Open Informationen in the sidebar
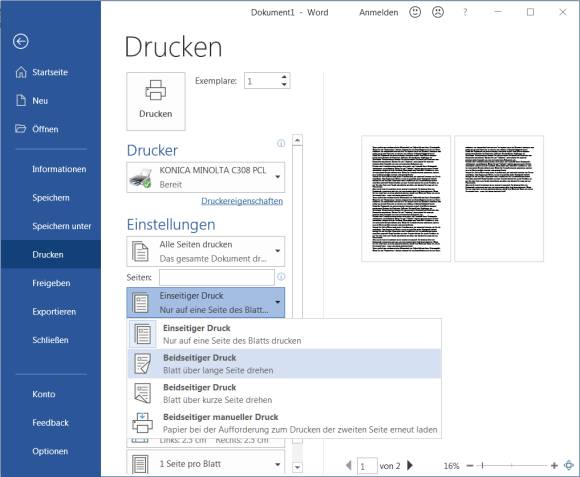 59,169
